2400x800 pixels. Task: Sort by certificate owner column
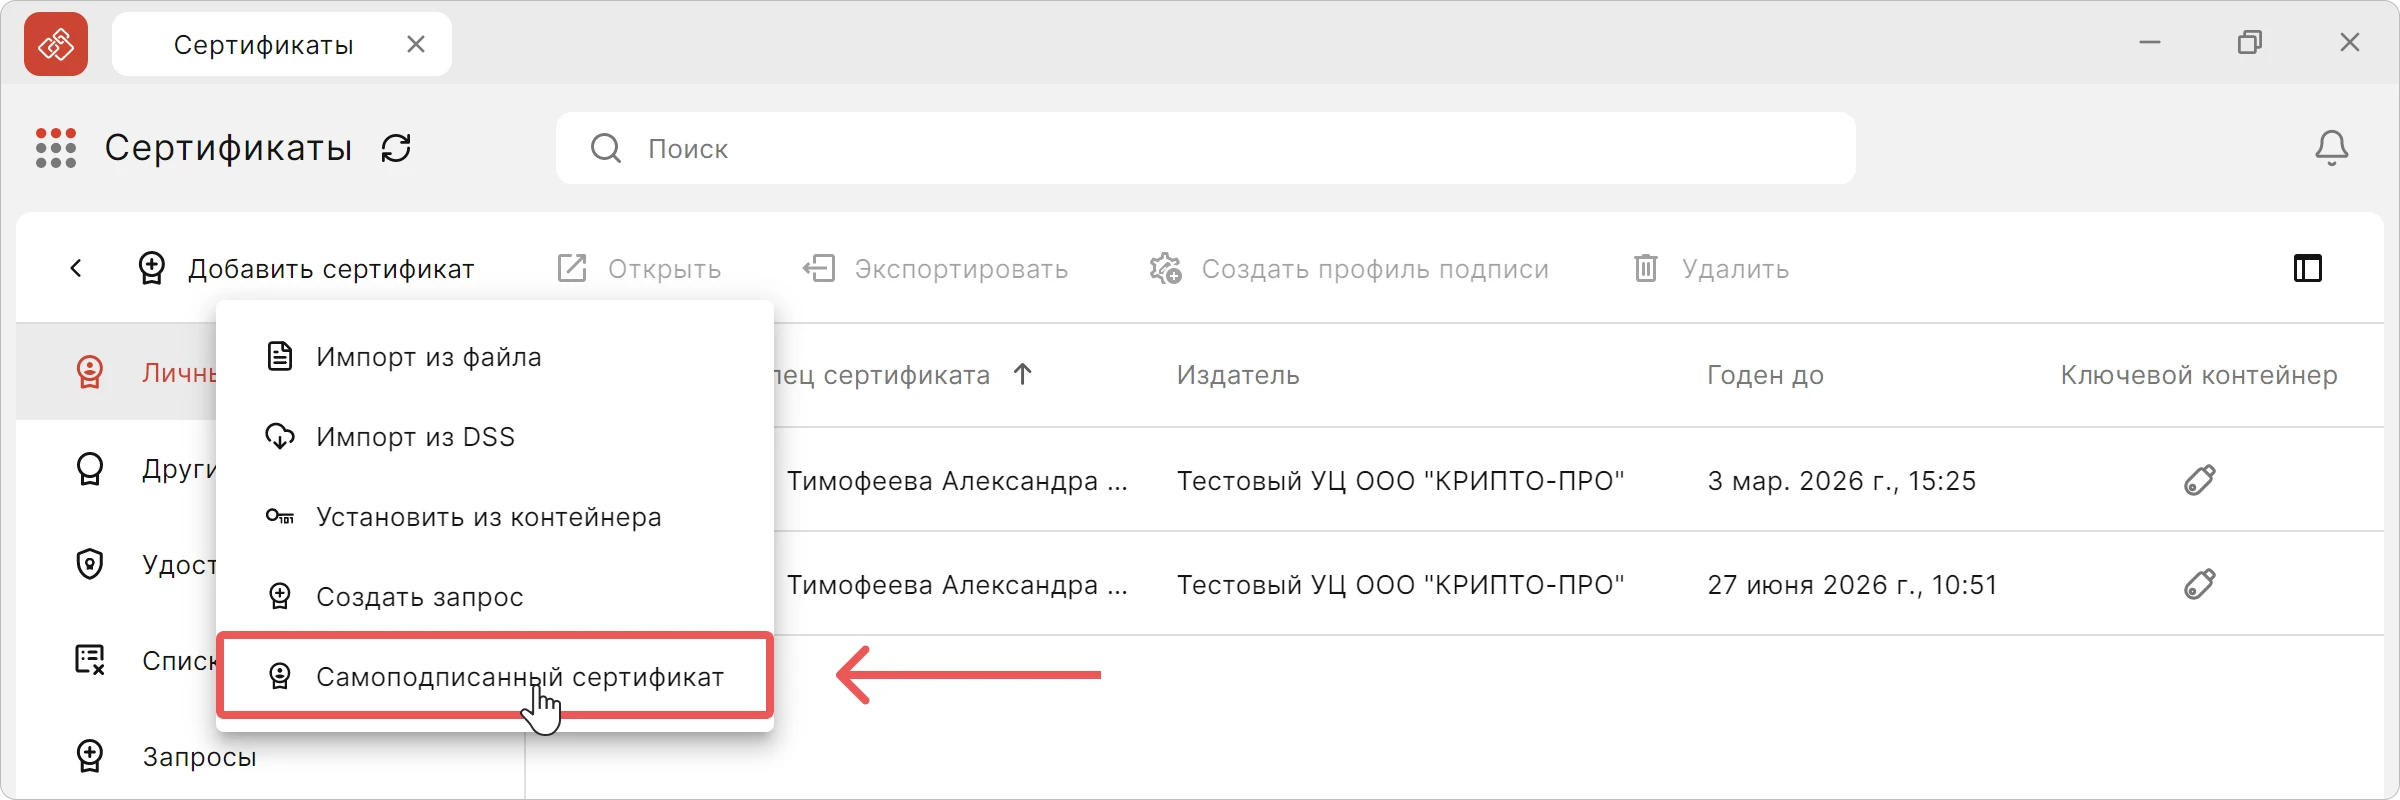pyautogui.click(x=882, y=375)
